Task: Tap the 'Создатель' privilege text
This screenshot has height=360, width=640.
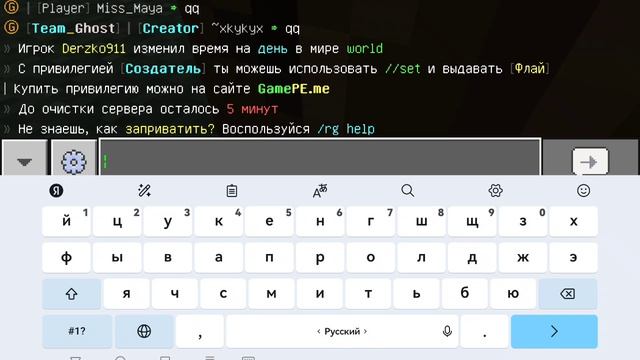Action: (x=163, y=69)
